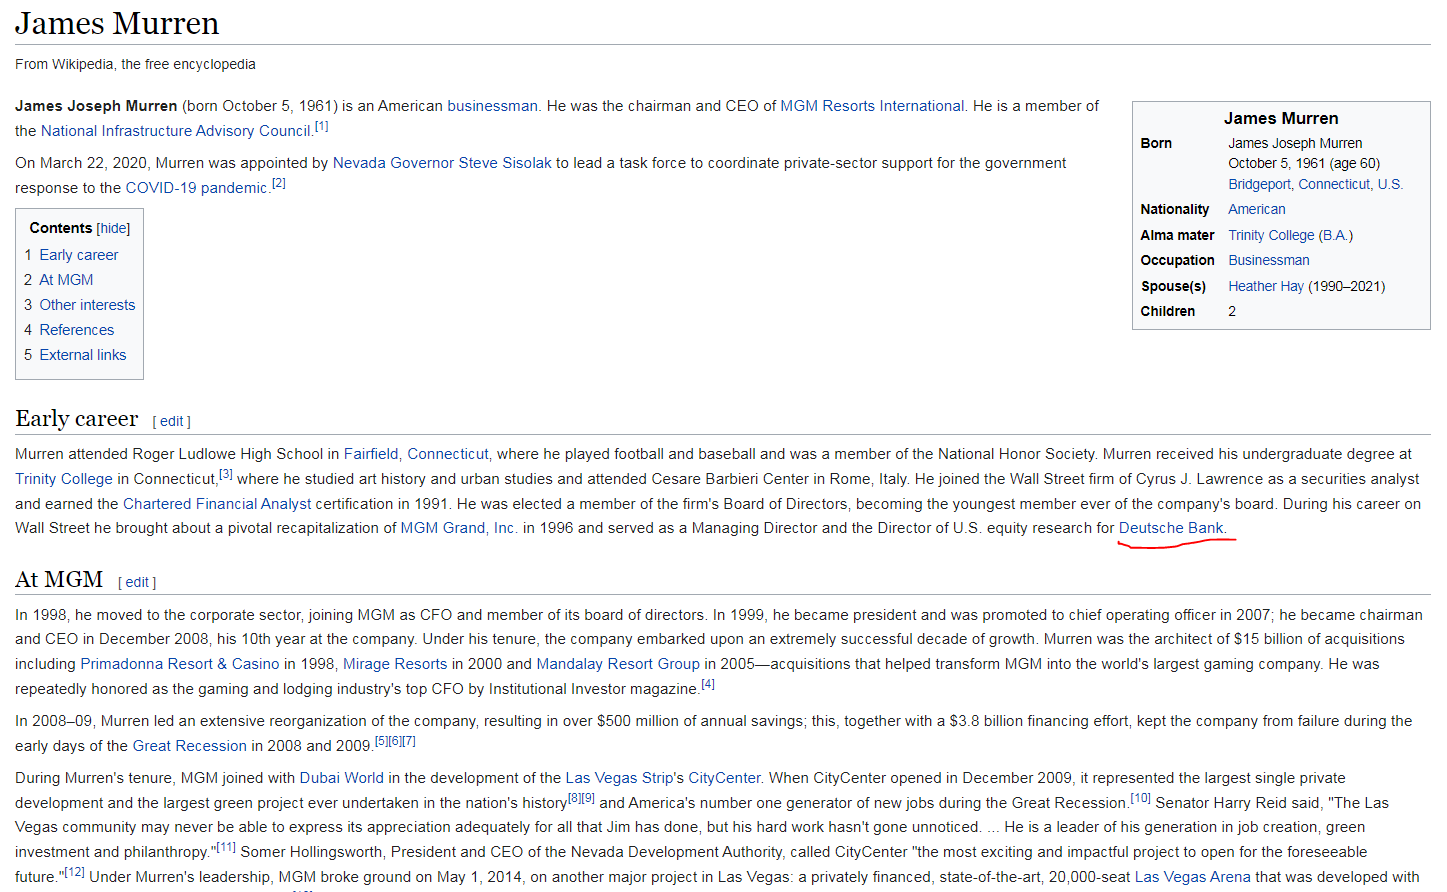Open citation [2] after COVID-19 pandemic
1447x892 pixels.
(x=279, y=183)
